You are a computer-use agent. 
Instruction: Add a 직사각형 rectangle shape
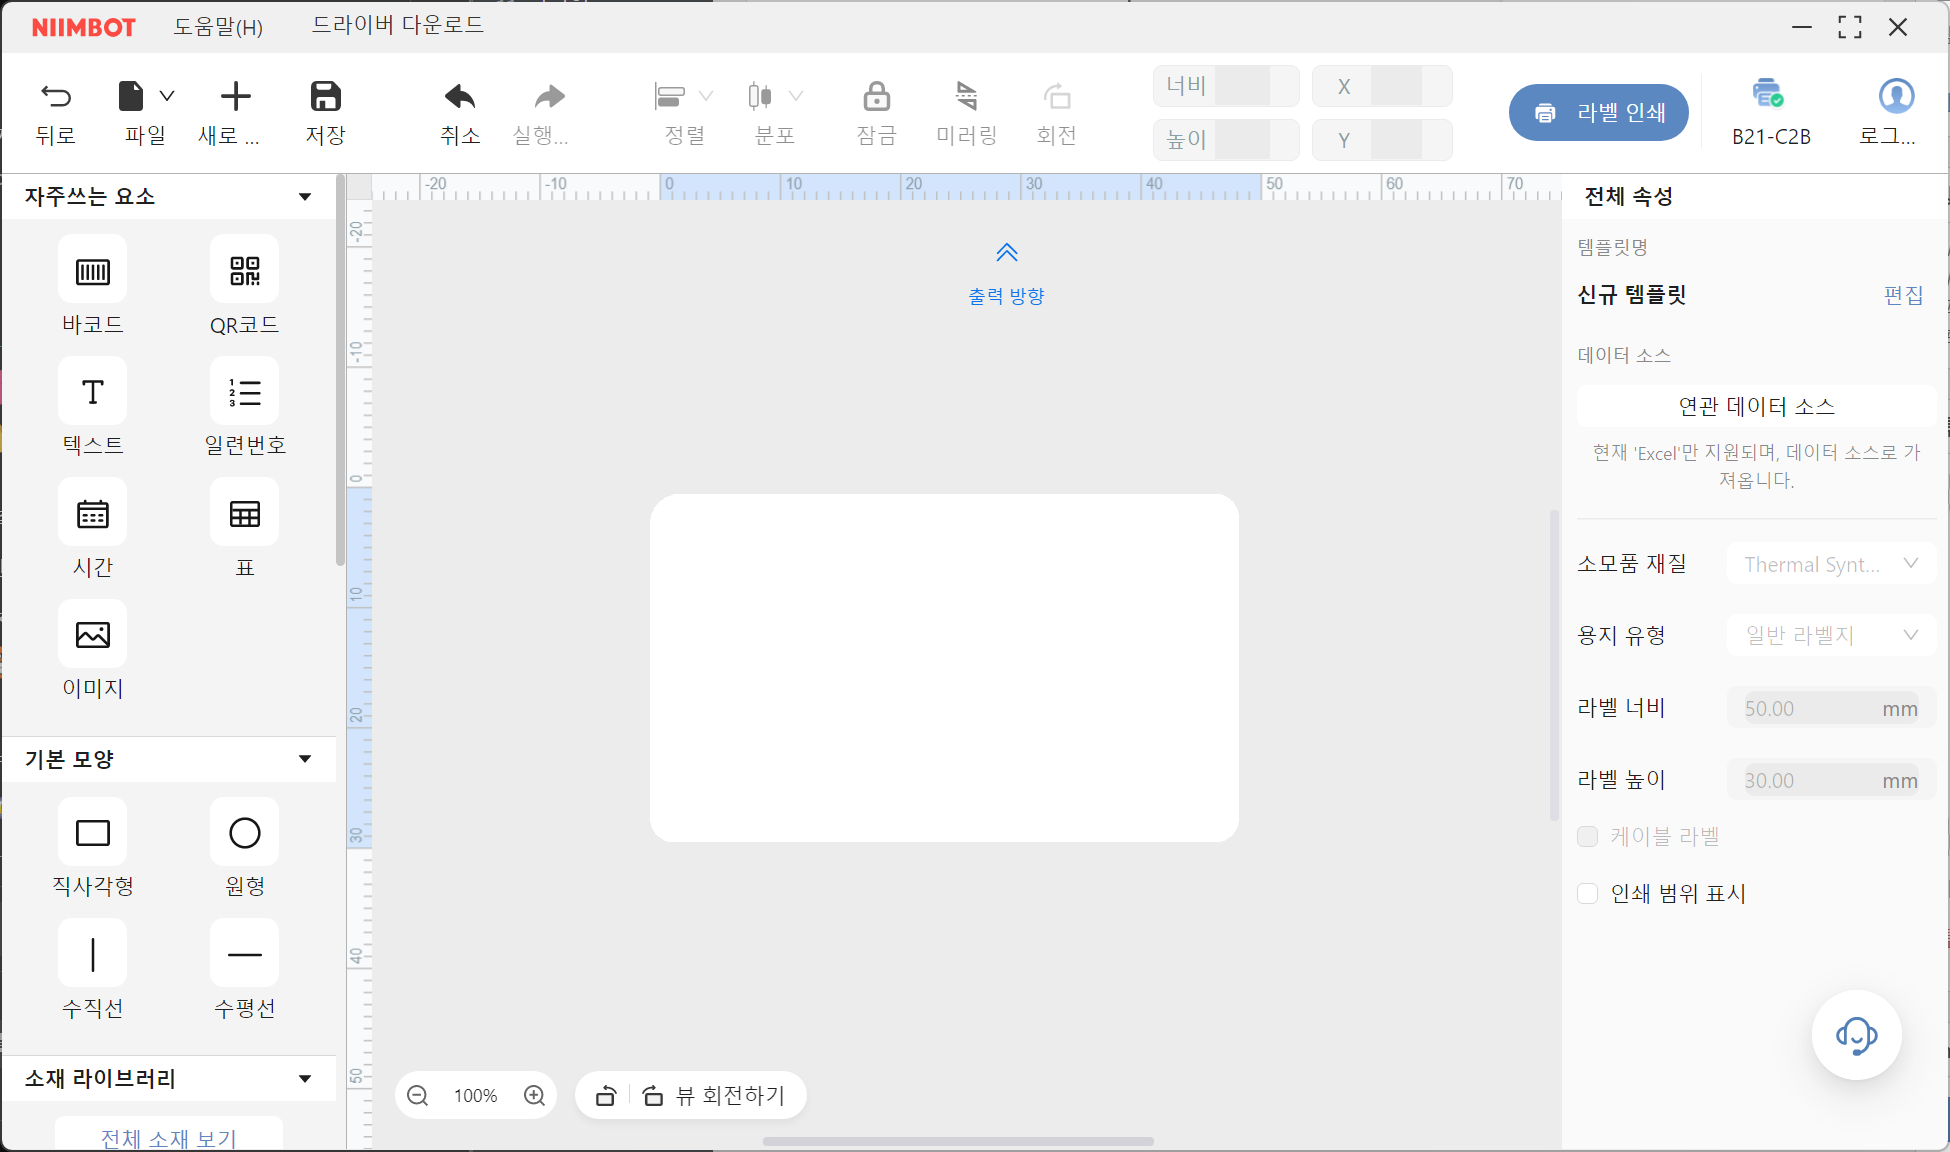pos(92,832)
